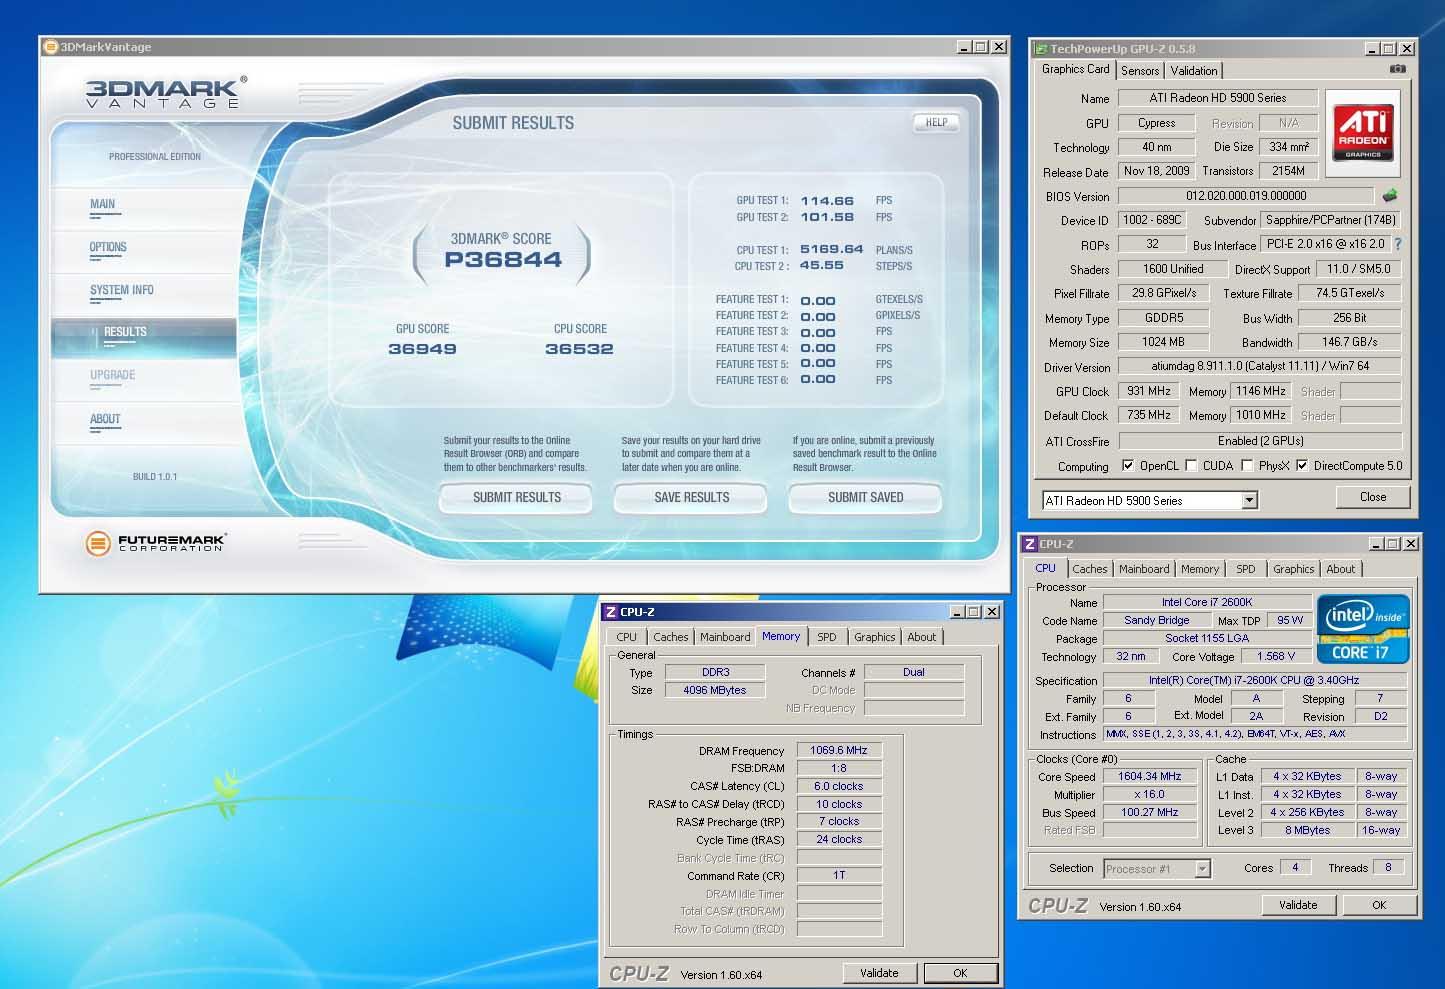Minimize the GPU-Z window
Image resolution: width=1445 pixels, height=989 pixels.
click(1372, 48)
